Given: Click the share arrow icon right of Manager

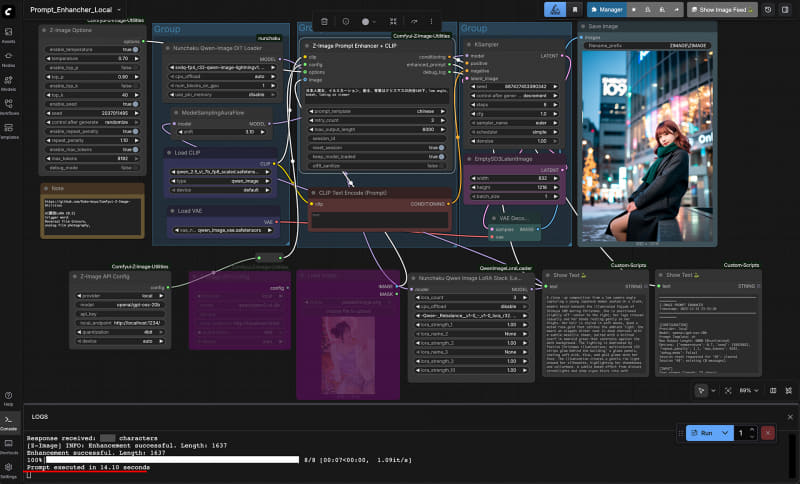Looking at the screenshot, I should [677, 10].
